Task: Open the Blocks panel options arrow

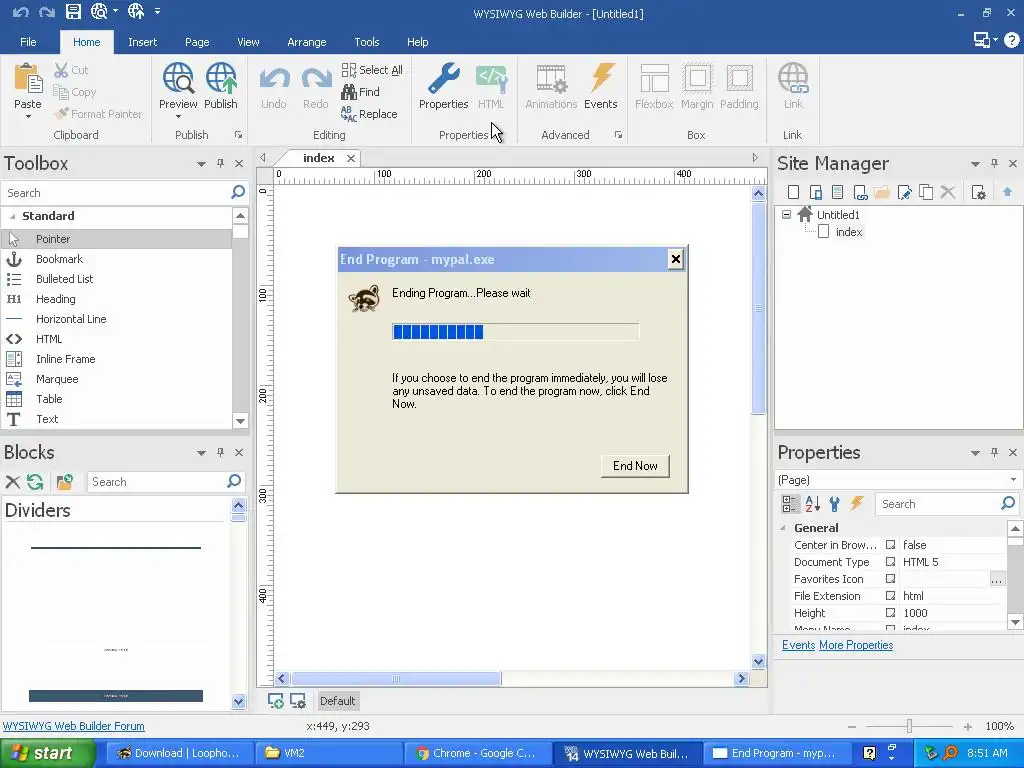Action: pyautogui.click(x=201, y=453)
